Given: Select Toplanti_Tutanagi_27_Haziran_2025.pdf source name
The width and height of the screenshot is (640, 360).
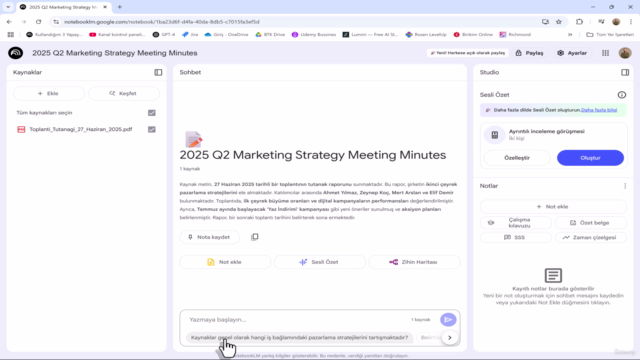Looking at the screenshot, I should pos(81,129).
